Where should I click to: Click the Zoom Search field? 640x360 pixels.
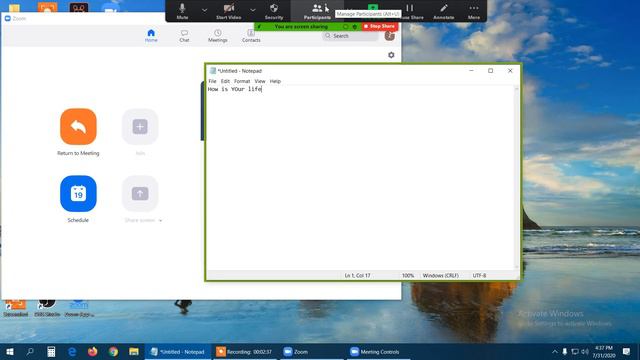click(x=350, y=36)
